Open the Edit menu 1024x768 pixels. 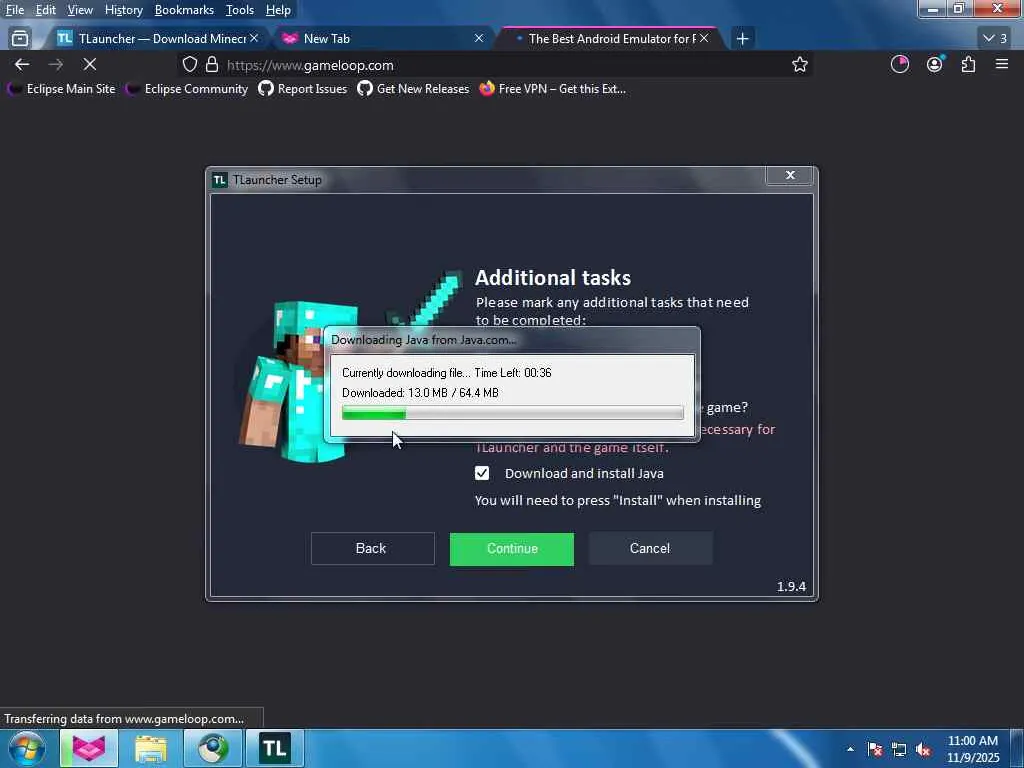(x=45, y=10)
